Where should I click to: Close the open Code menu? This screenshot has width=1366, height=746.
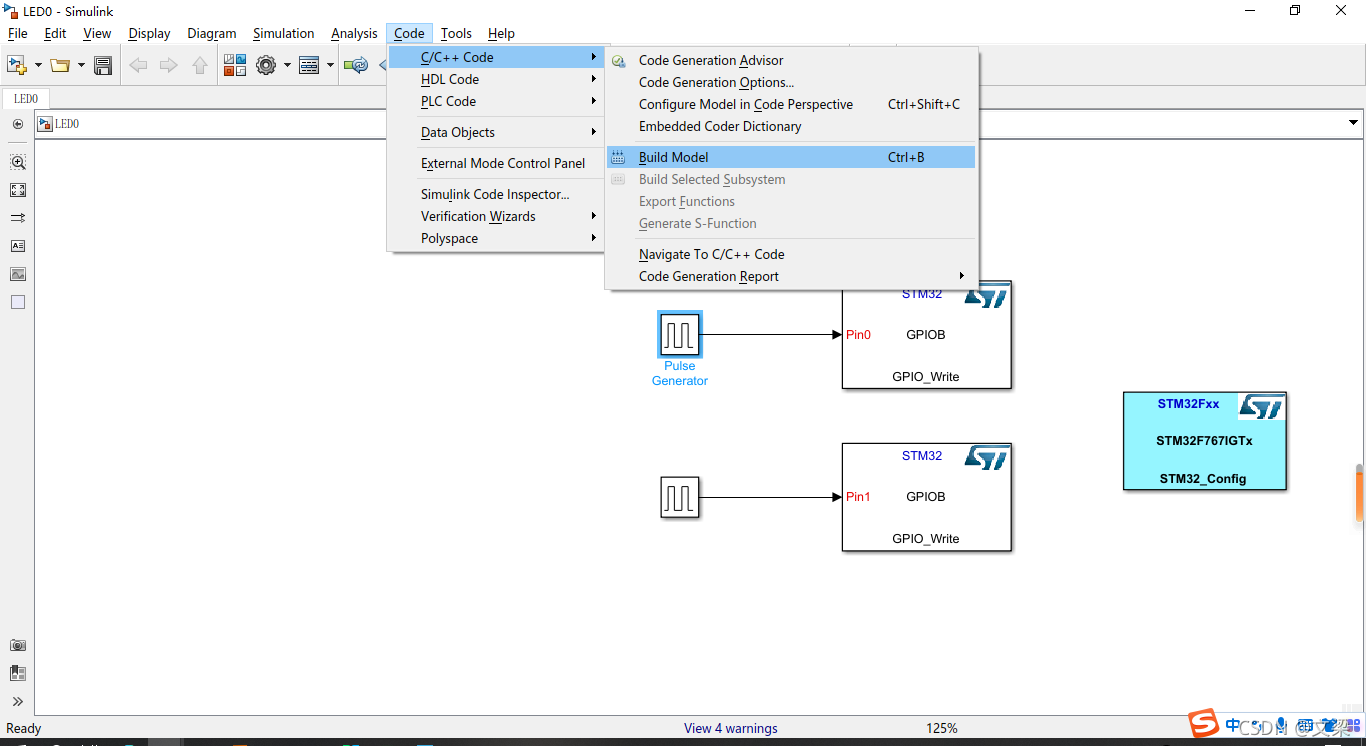click(409, 33)
